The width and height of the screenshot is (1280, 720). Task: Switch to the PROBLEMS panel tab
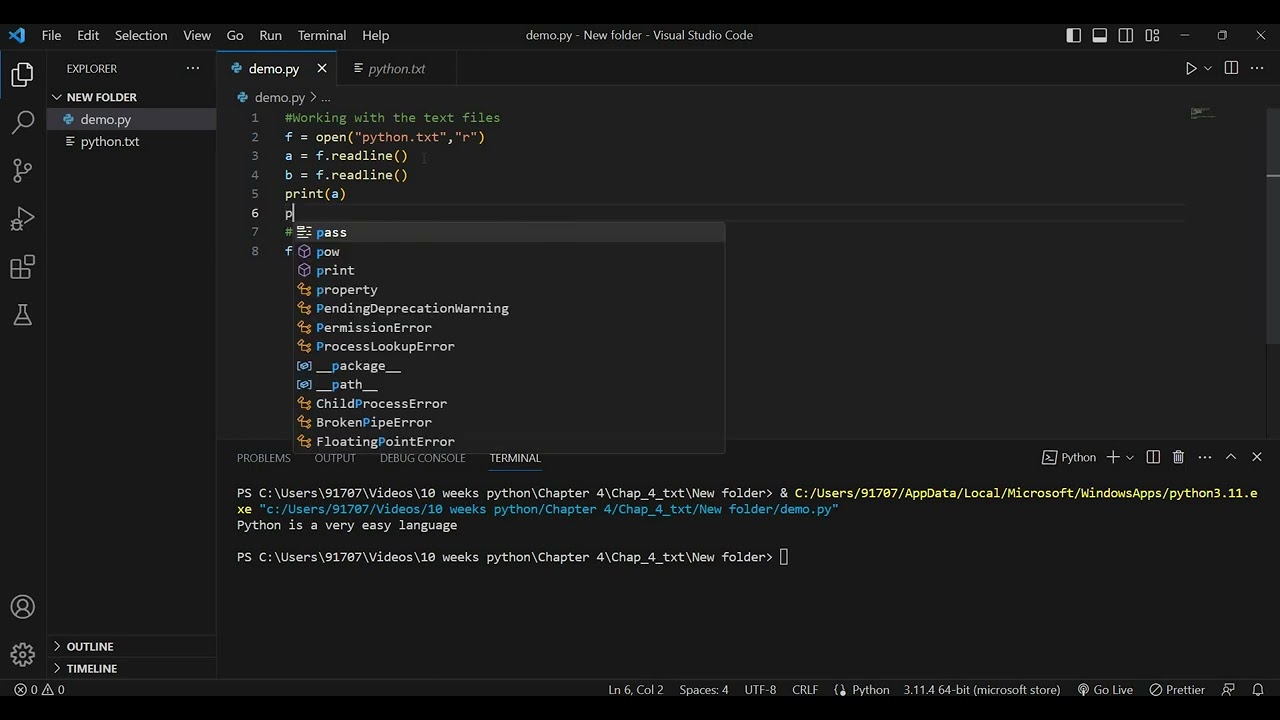(x=264, y=457)
